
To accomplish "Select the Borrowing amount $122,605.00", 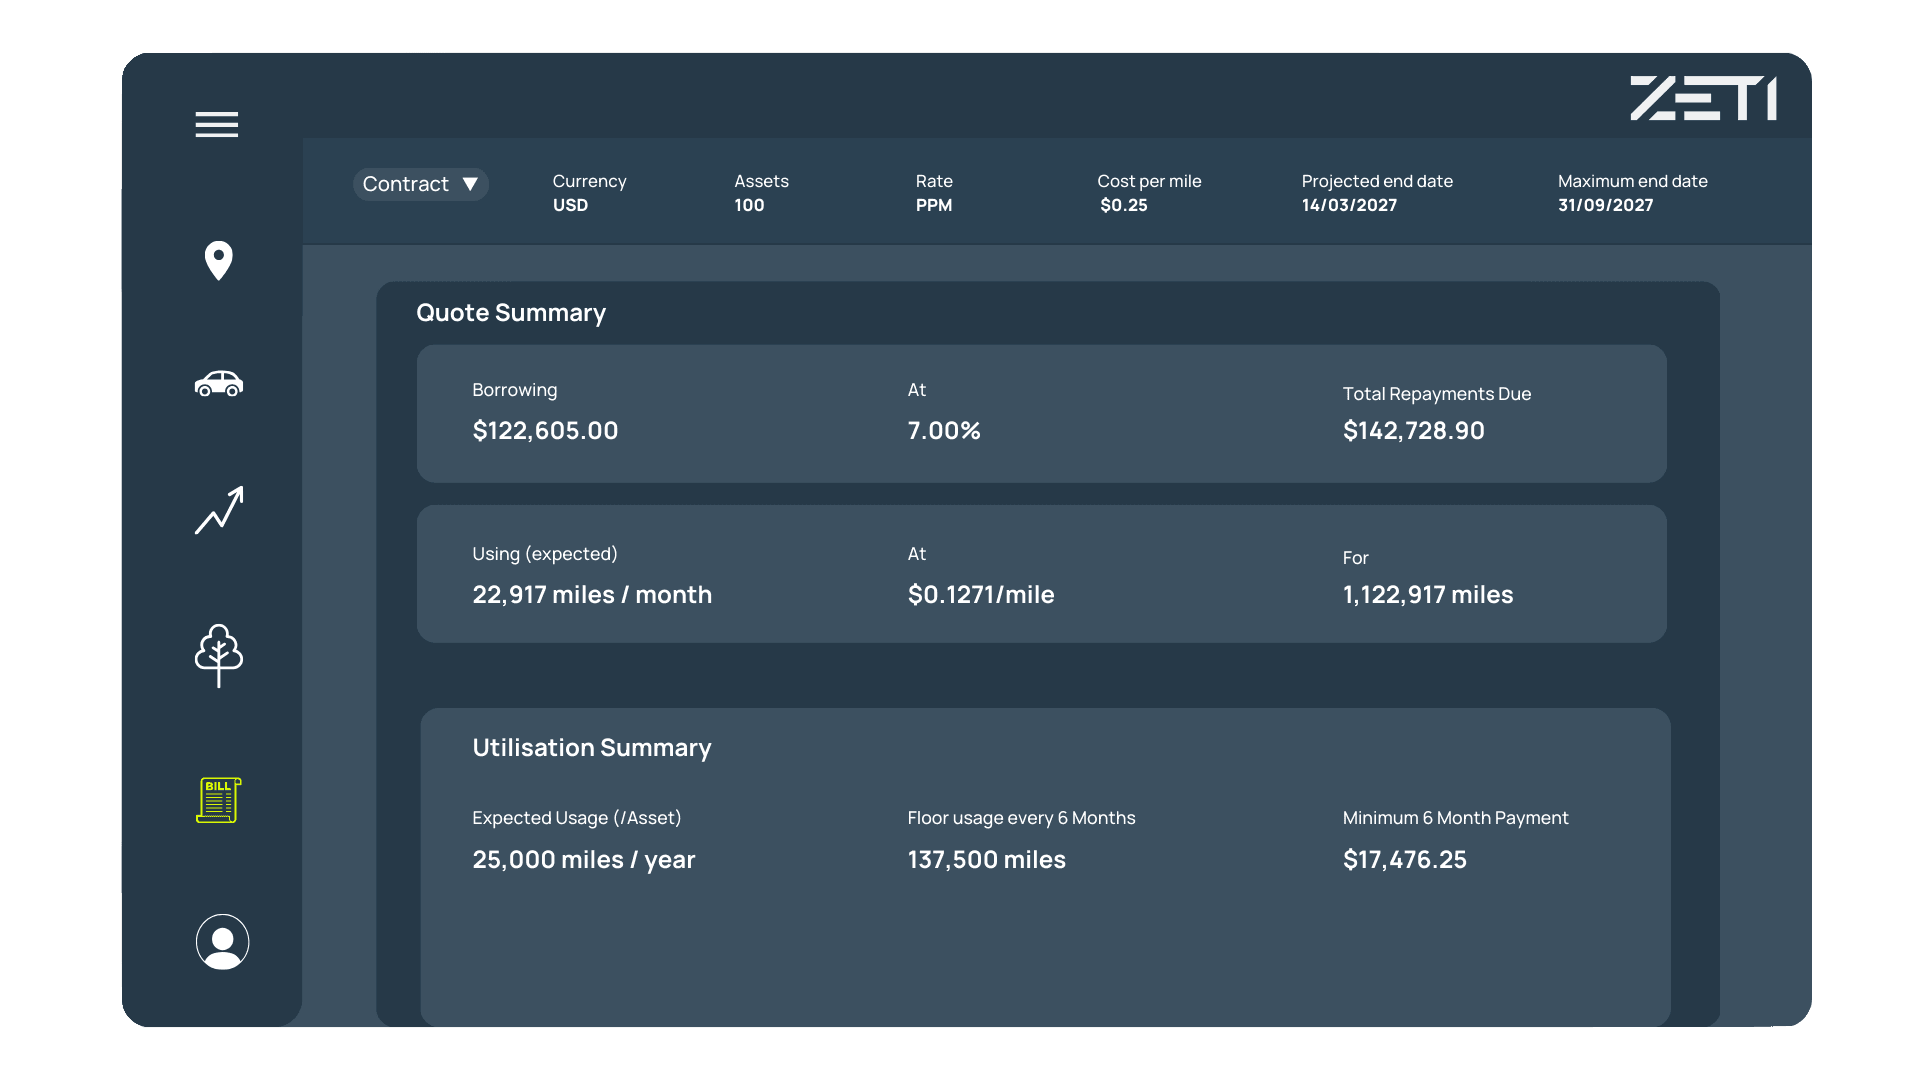I will tap(545, 431).
